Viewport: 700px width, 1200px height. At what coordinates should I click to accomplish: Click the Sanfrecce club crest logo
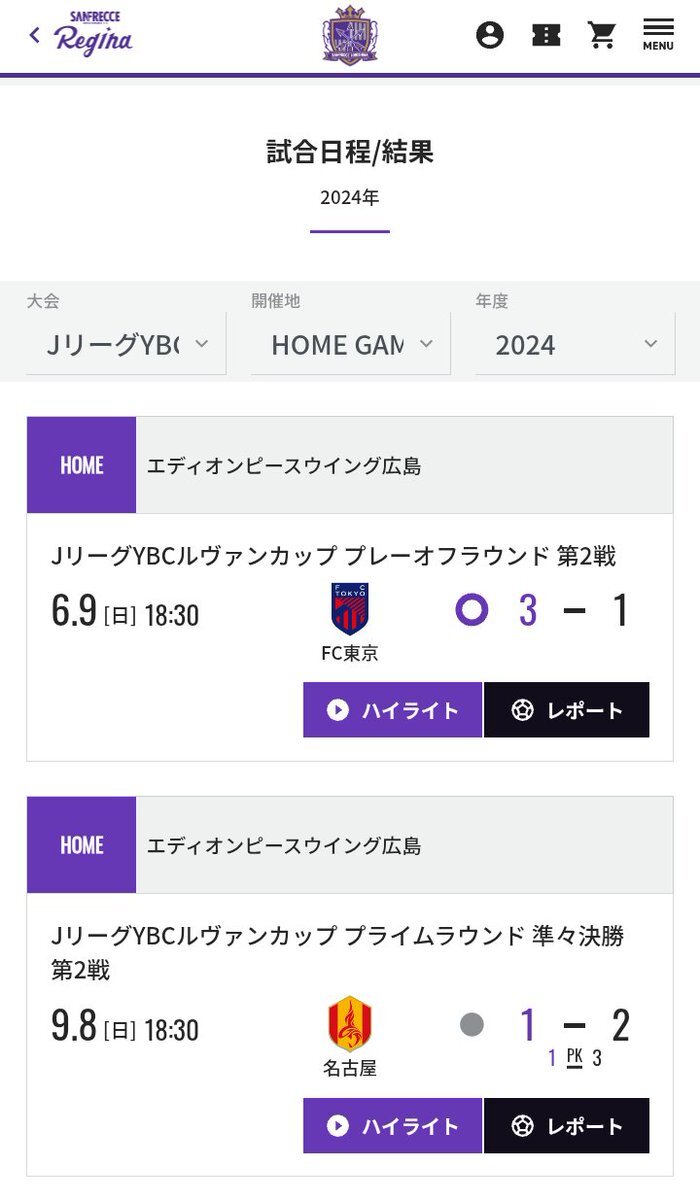point(350,35)
